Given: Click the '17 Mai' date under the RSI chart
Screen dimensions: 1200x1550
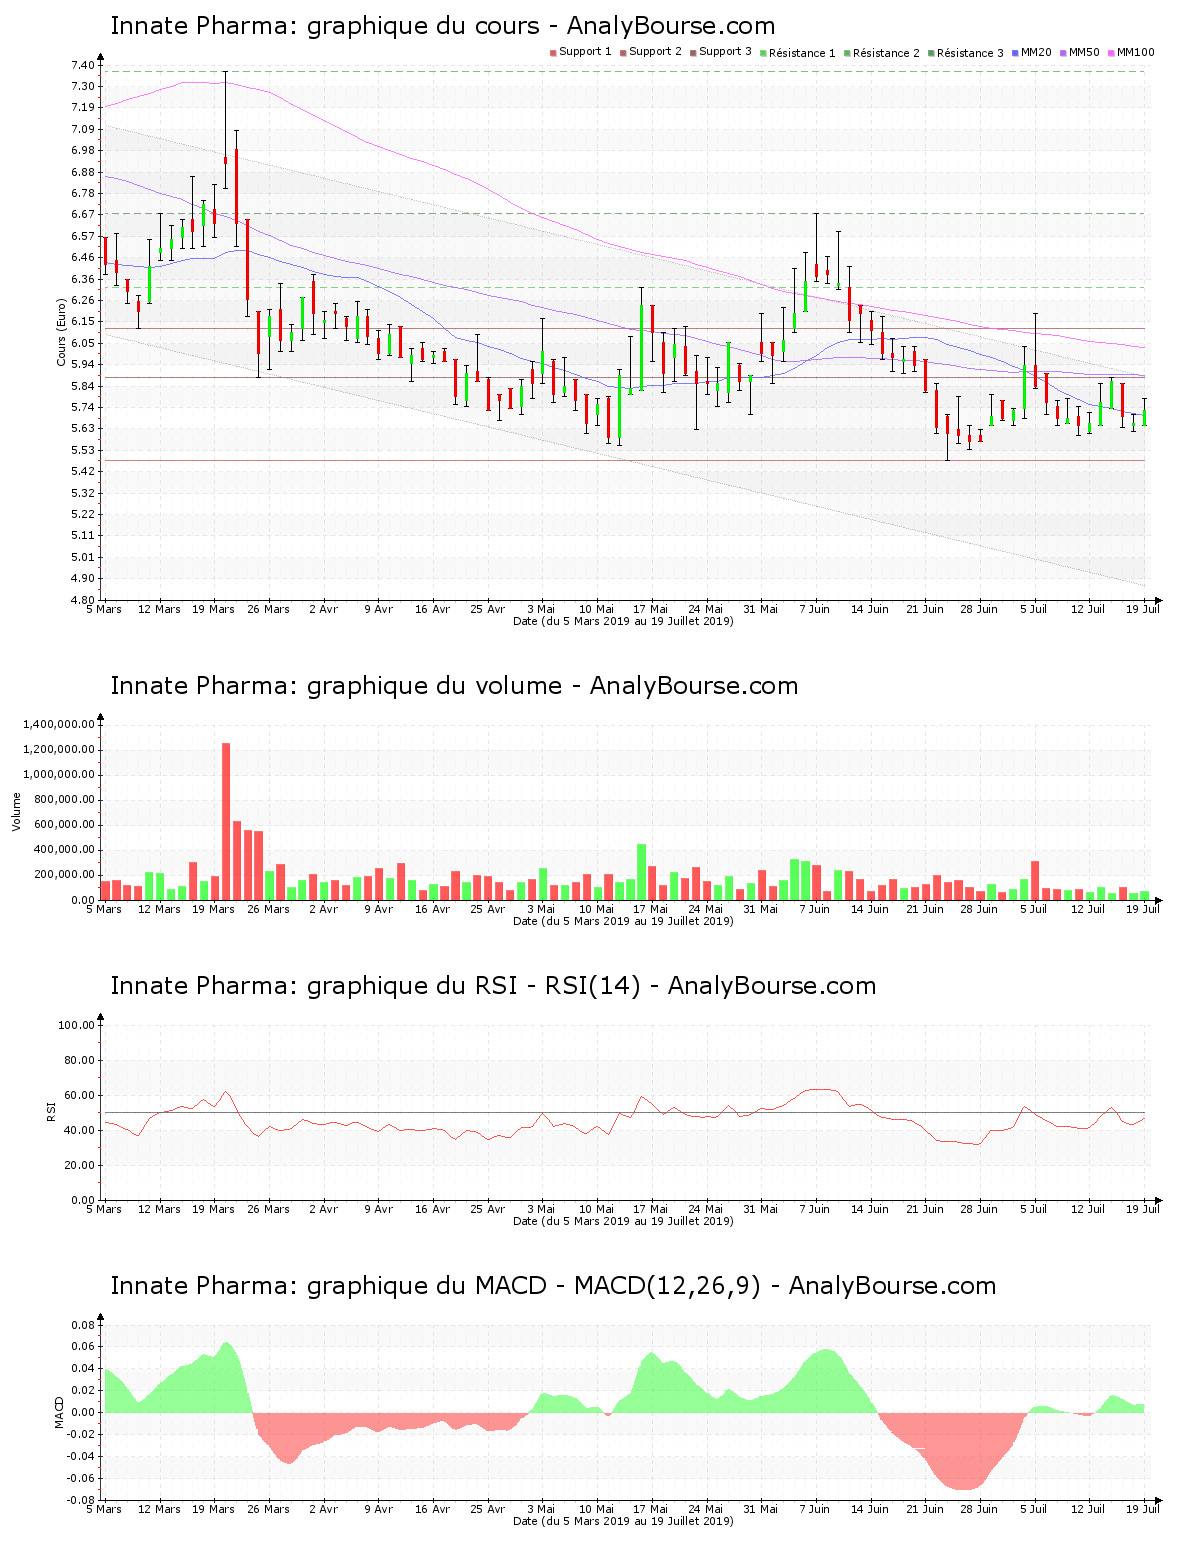Looking at the screenshot, I should pyautogui.click(x=651, y=1209).
